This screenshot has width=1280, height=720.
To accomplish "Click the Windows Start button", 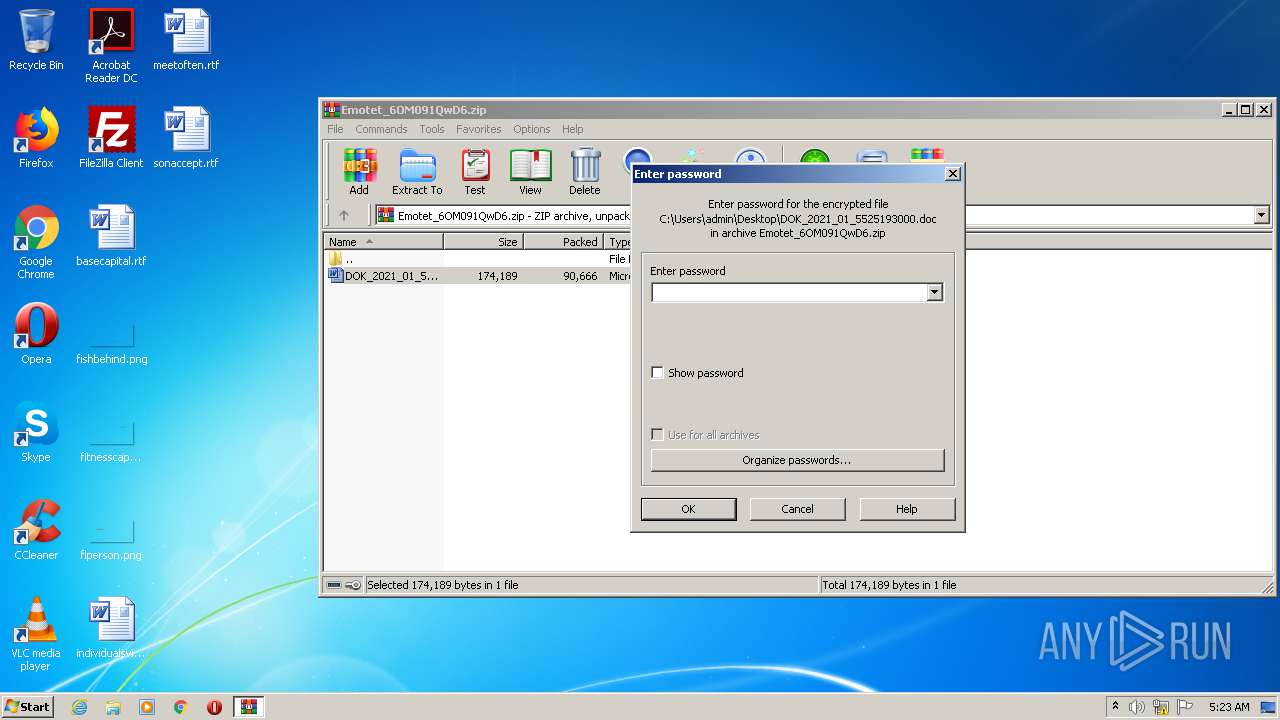I will click(28, 707).
